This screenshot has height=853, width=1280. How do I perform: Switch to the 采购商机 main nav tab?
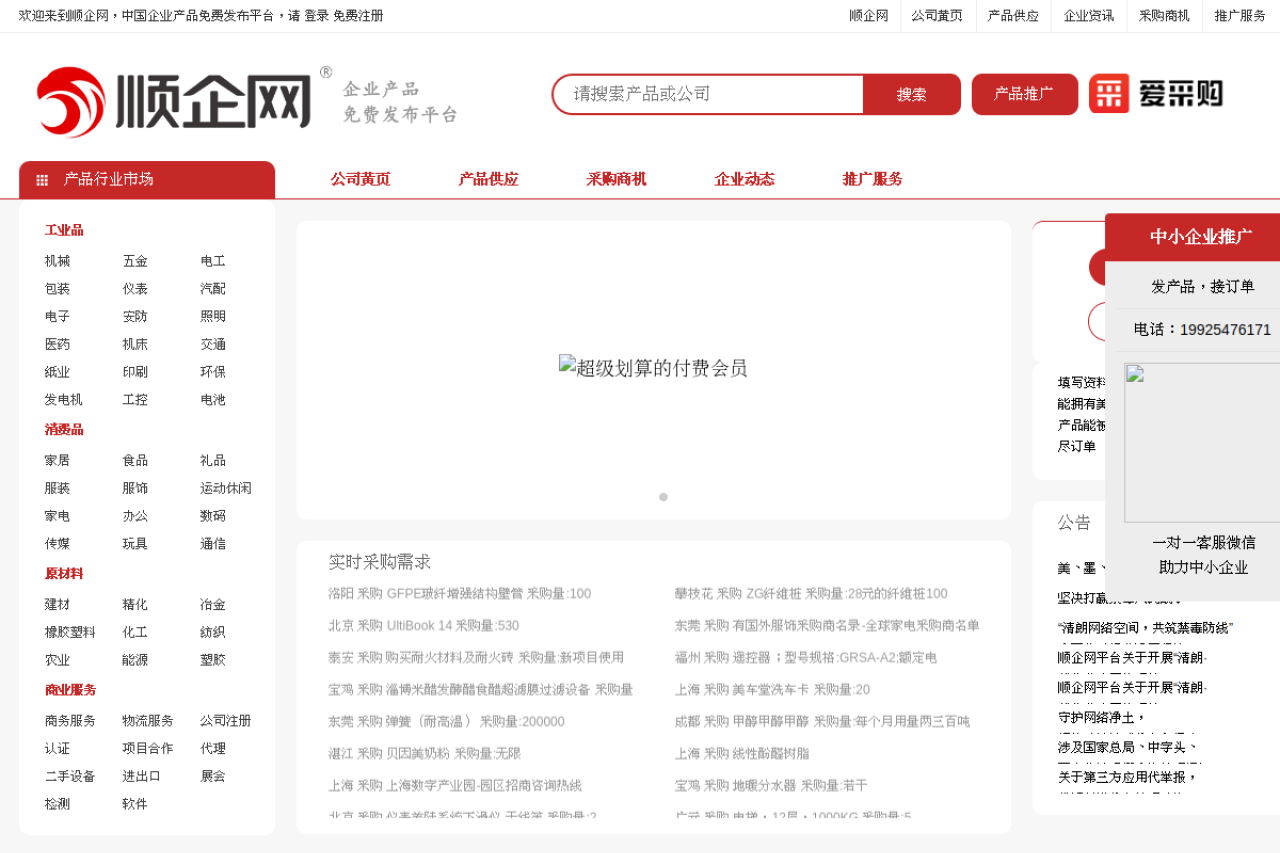click(x=616, y=179)
